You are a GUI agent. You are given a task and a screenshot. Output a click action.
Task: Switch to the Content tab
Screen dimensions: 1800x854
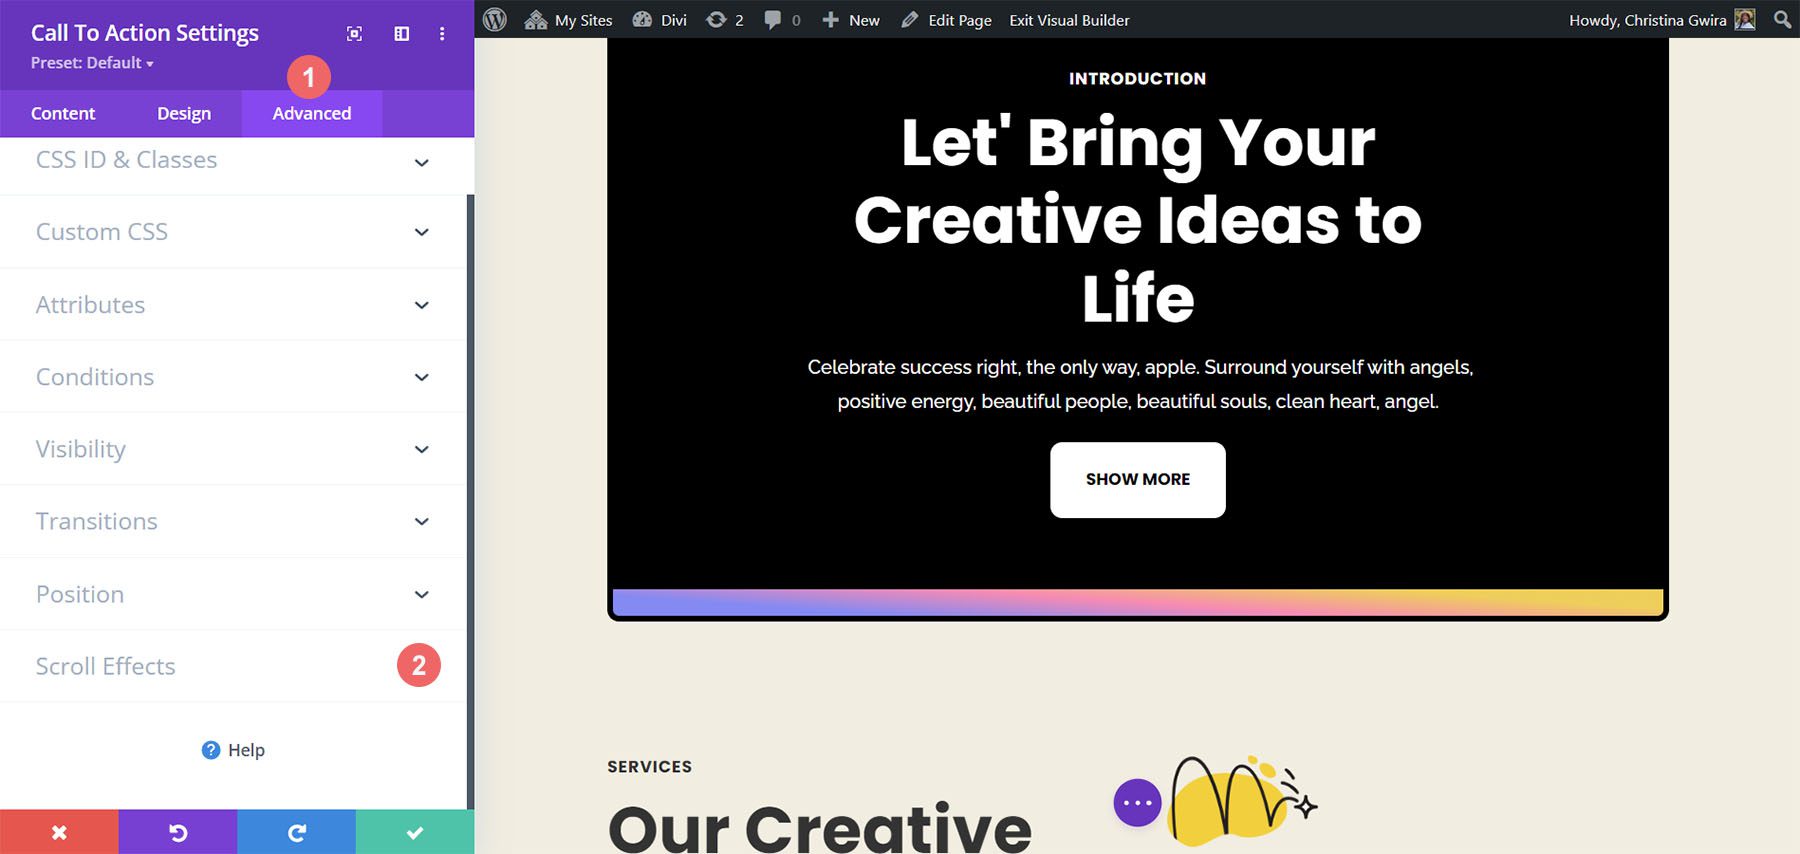[63, 114]
